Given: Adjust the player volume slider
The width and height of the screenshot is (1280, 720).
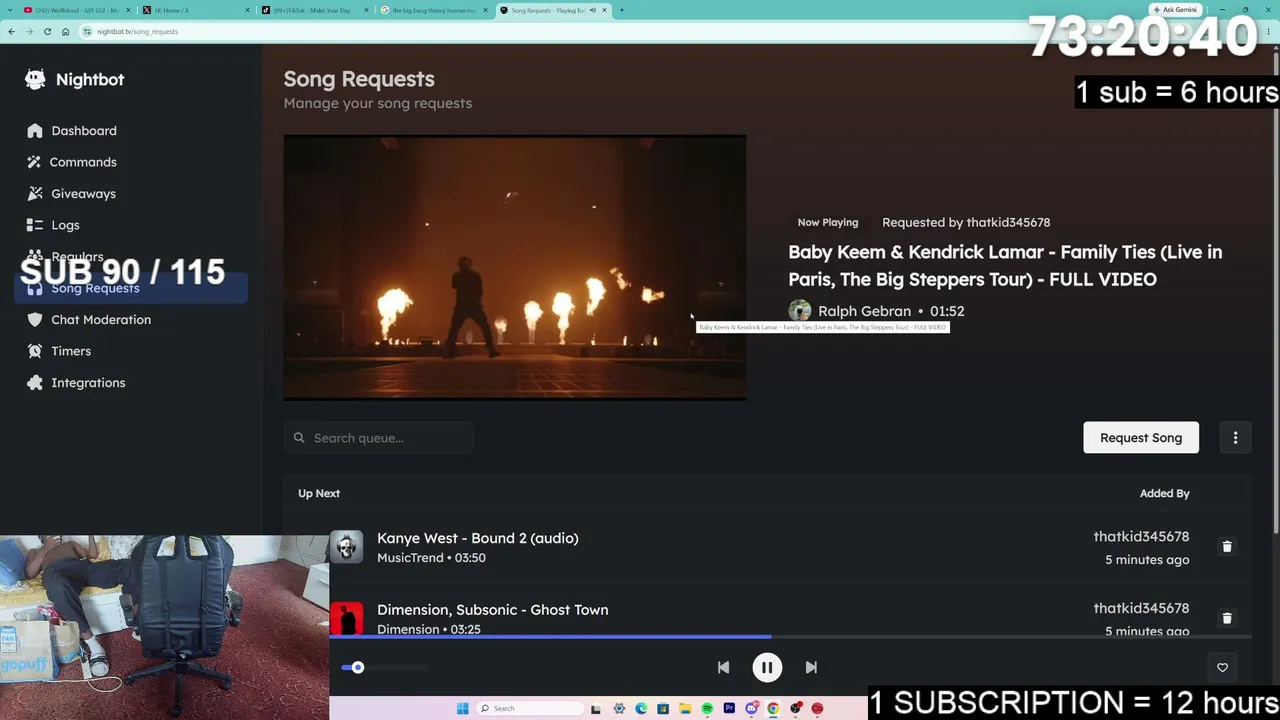Looking at the screenshot, I should (385, 668).
